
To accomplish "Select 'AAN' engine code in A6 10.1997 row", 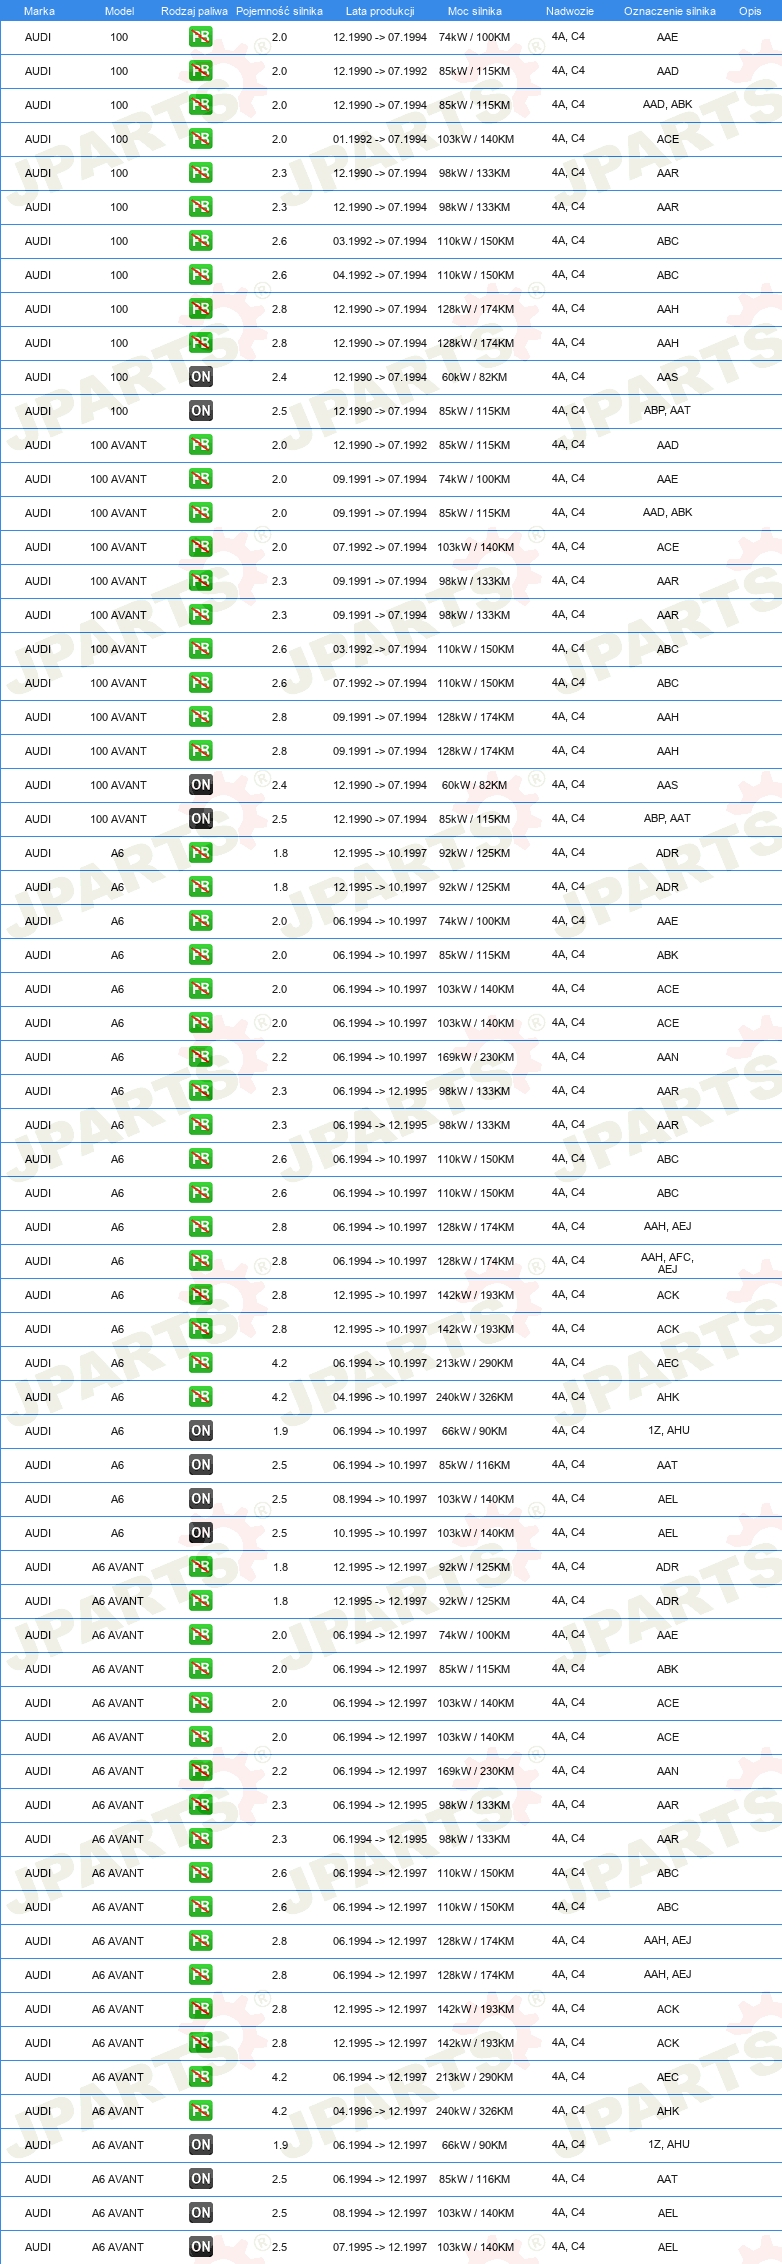I will (668, 1057).
